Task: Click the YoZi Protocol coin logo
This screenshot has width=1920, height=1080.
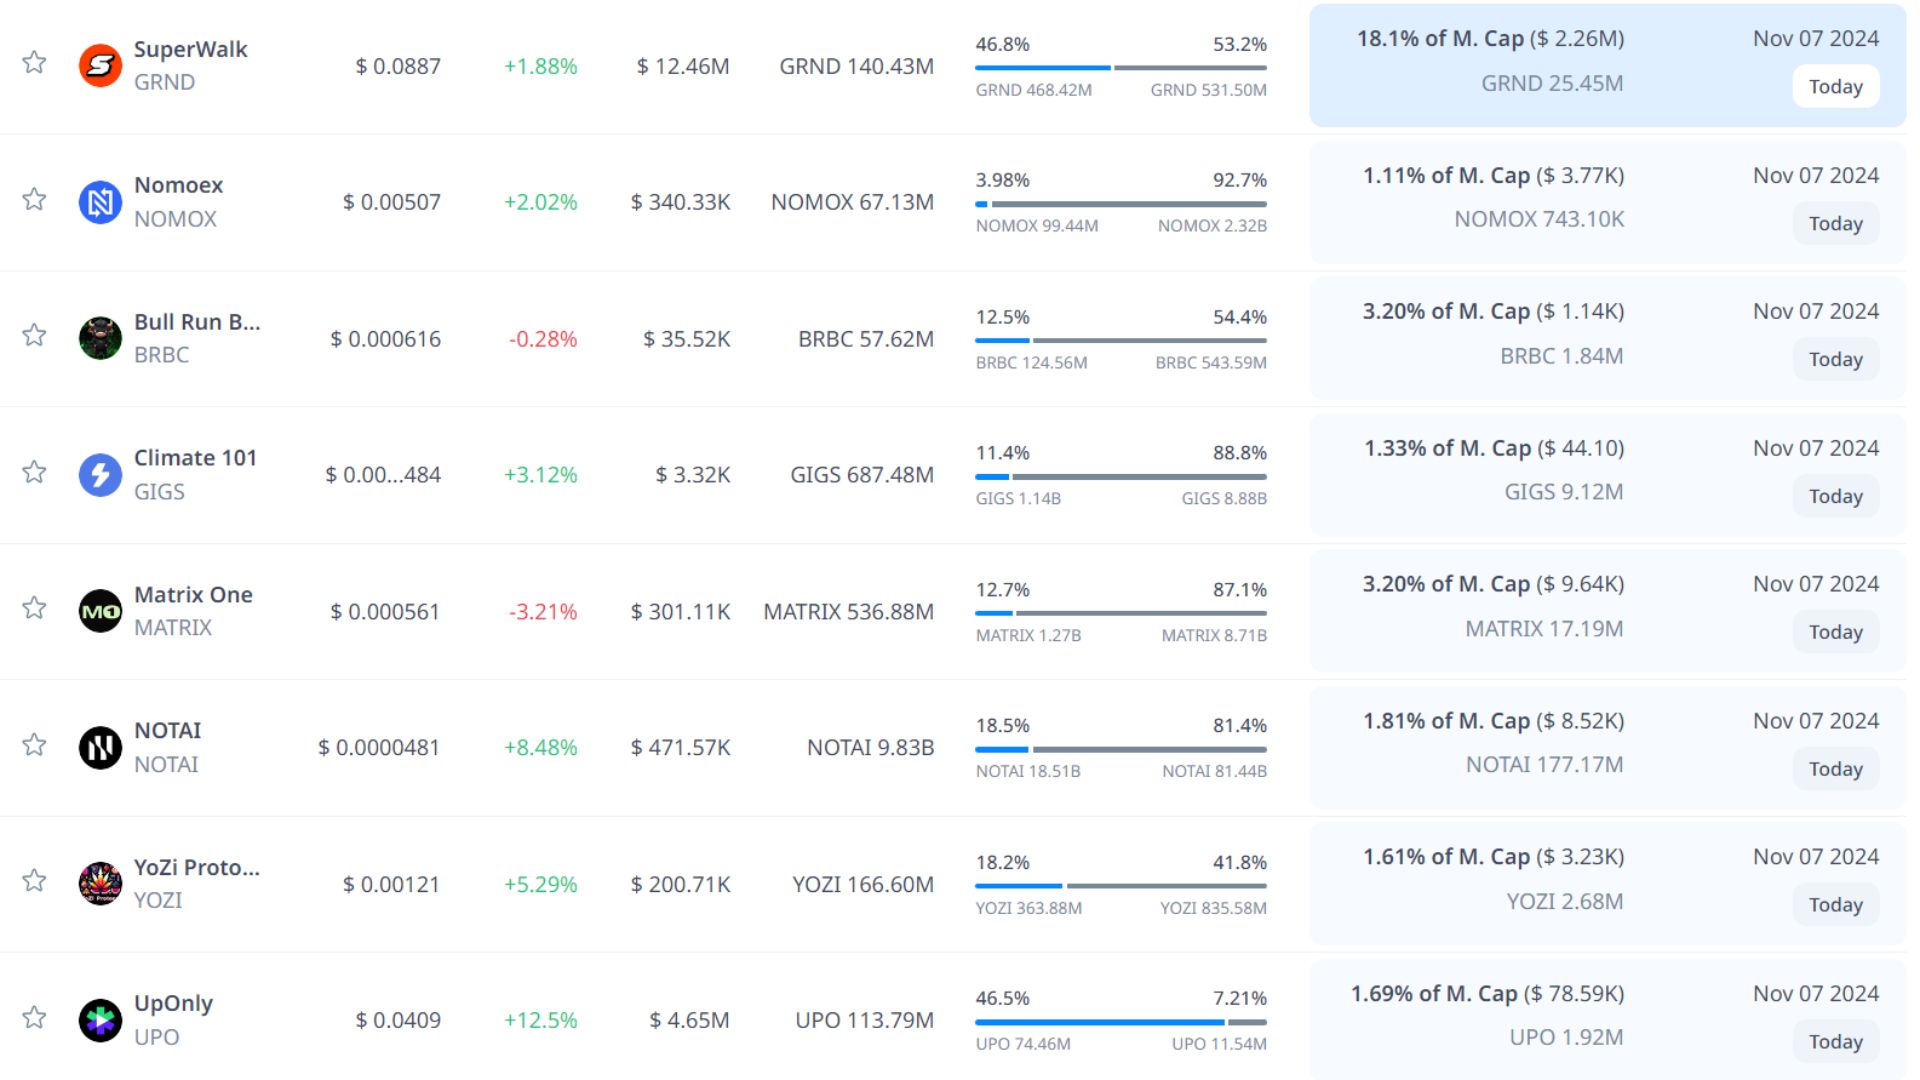Action: [x=100, y=884]
